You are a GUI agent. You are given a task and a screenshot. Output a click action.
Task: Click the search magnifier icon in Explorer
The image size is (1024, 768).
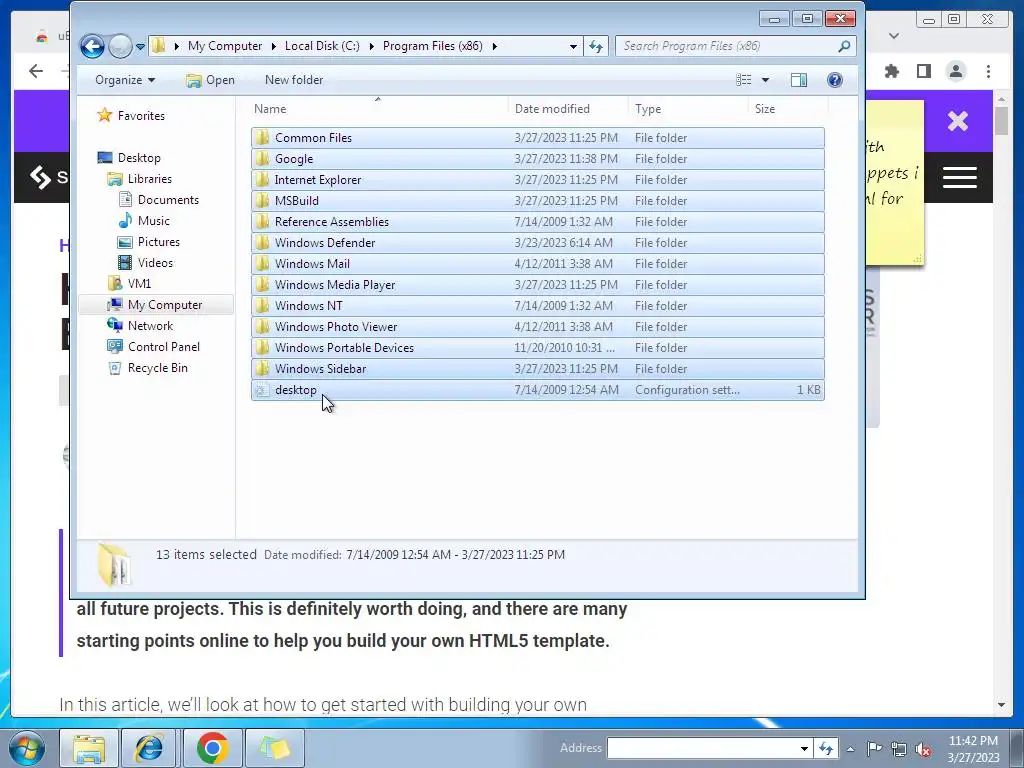coord(844,46)
